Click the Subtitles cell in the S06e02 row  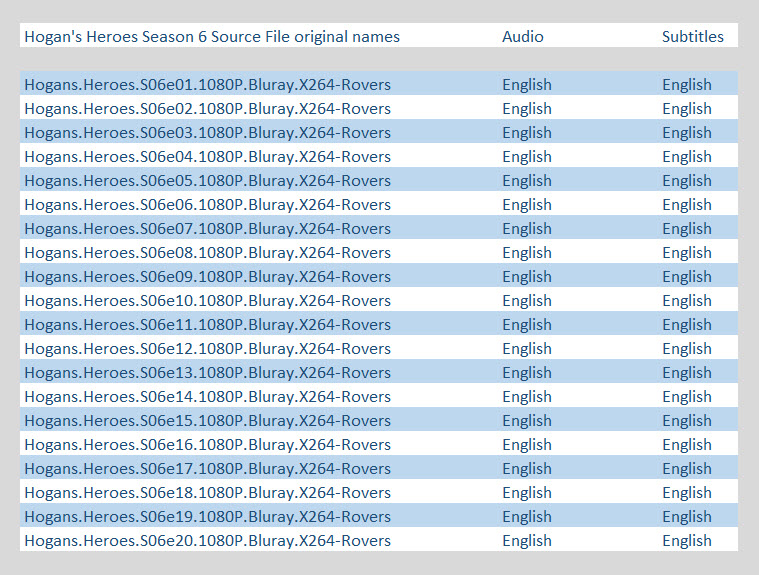coord(687,109)
